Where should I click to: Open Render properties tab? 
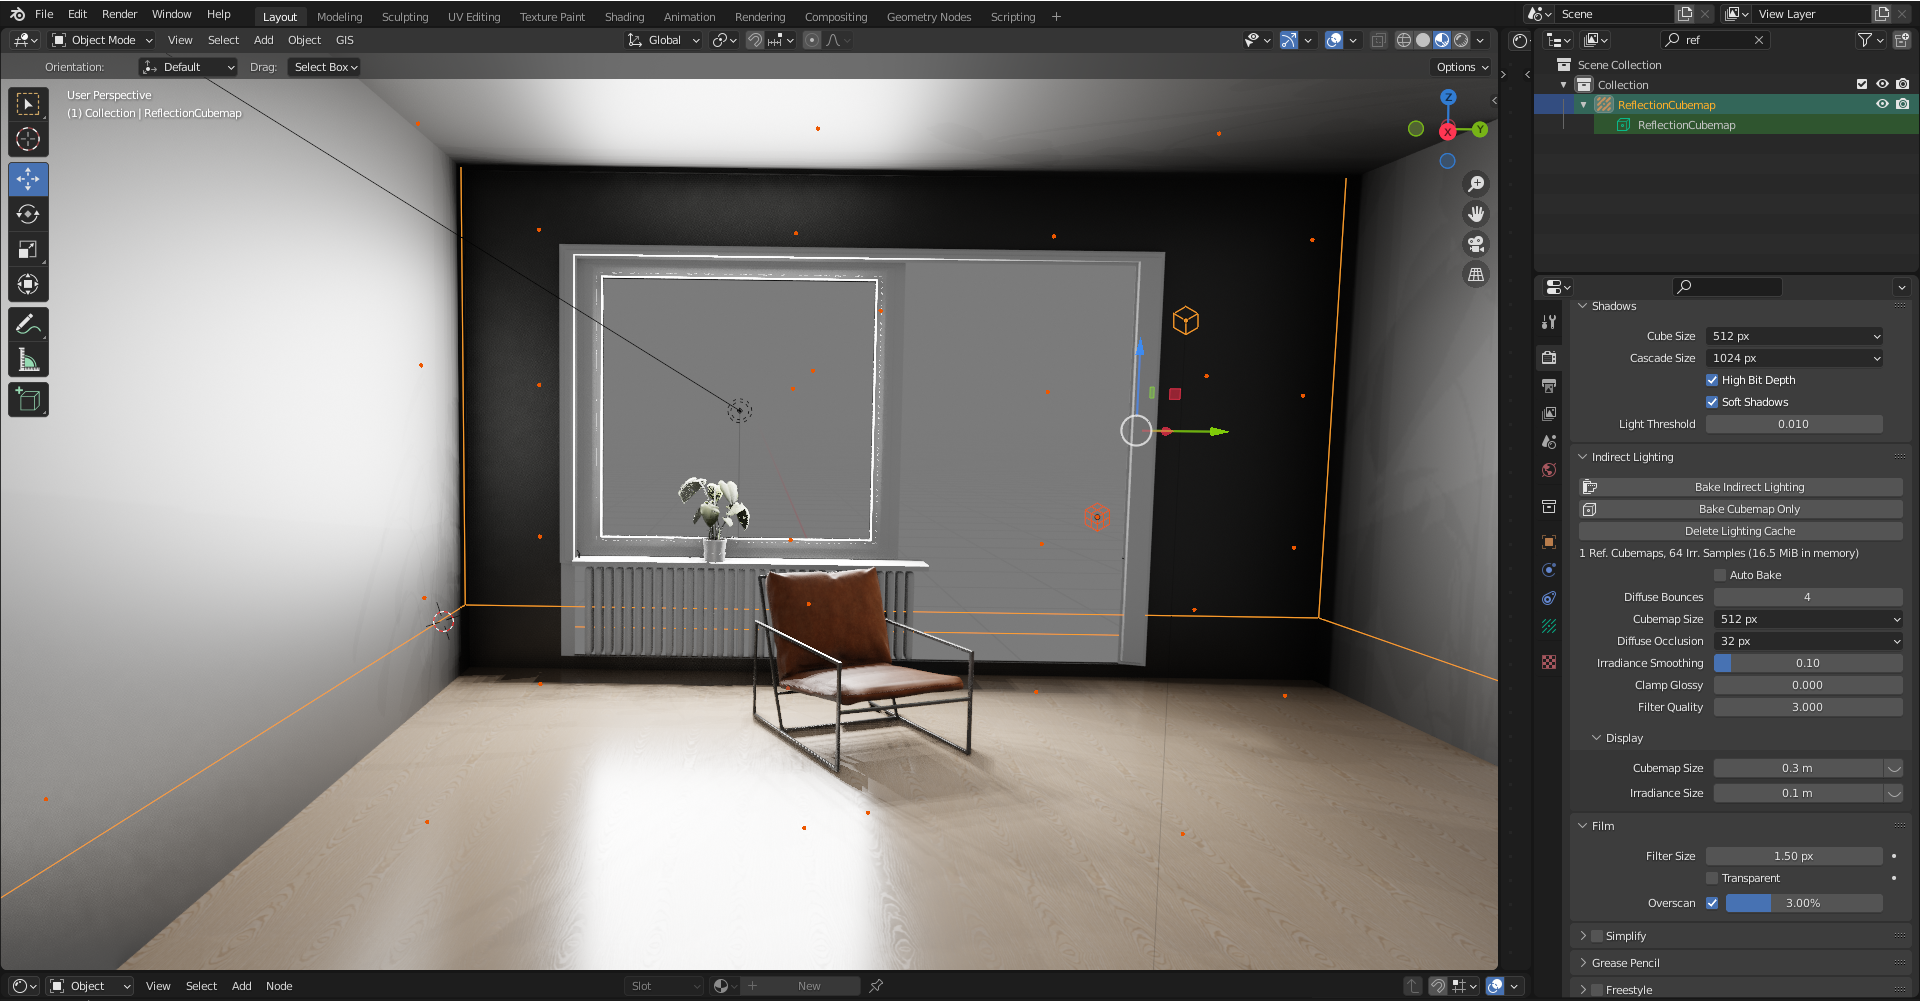(1549, 357)
